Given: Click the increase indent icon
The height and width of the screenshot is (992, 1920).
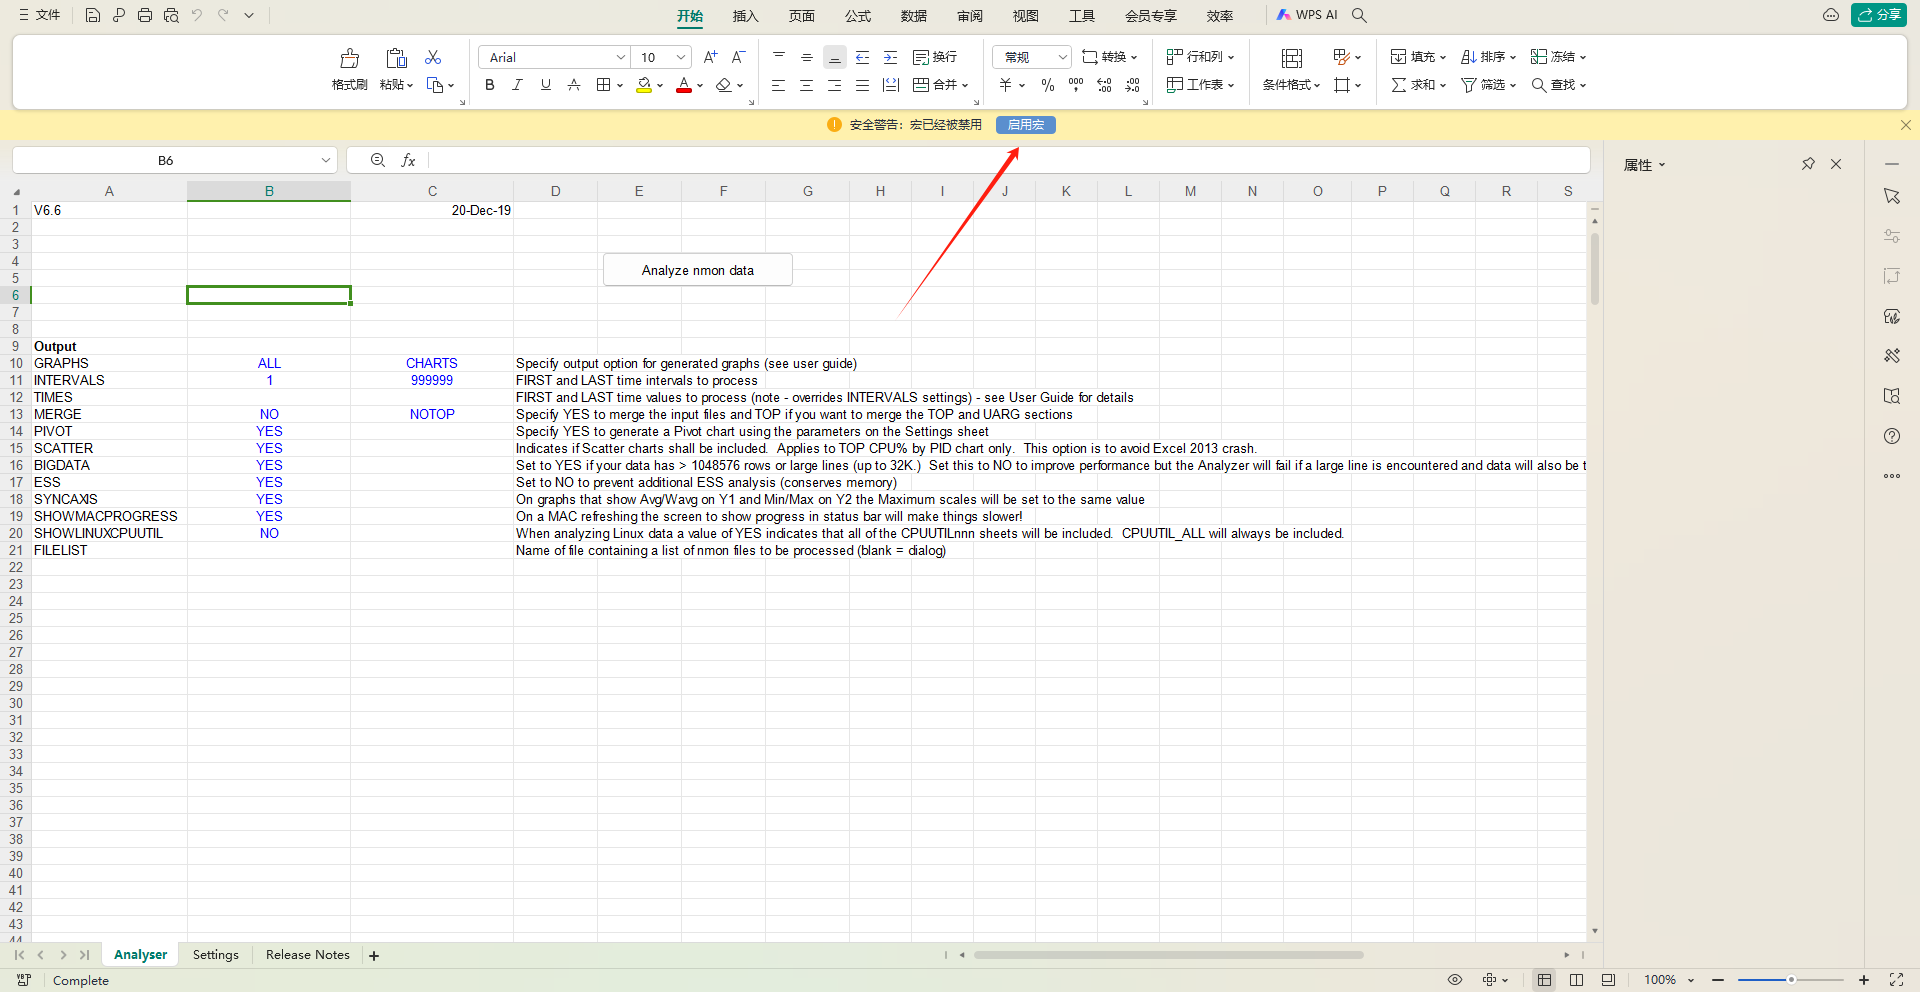Looking at the screenshot, I should click(891, 57).
